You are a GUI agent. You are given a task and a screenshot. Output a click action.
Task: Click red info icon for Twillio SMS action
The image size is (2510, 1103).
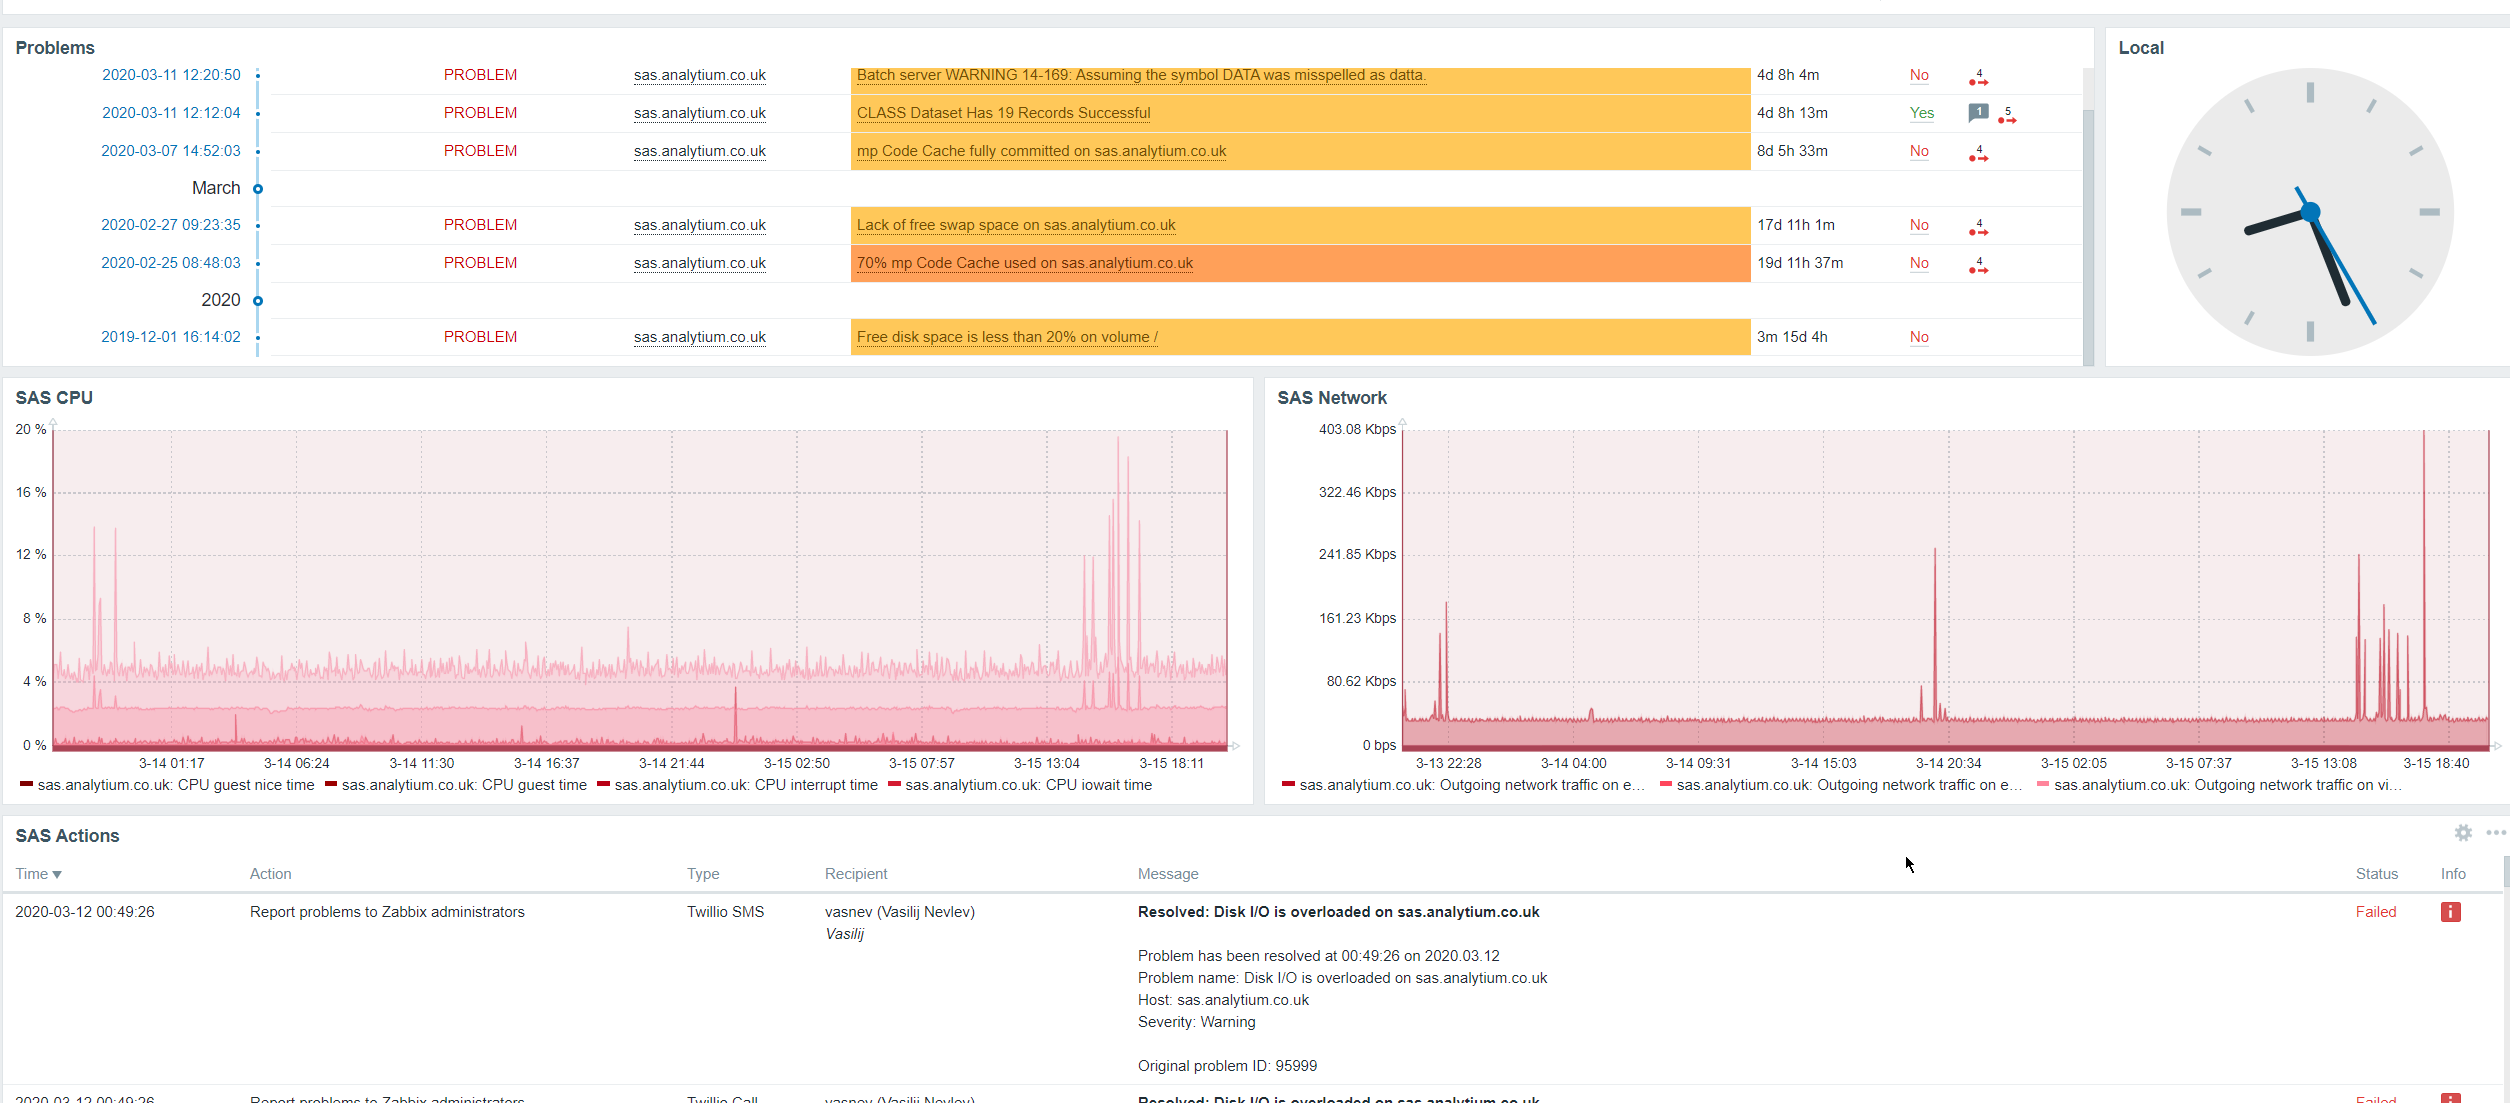2450,912
